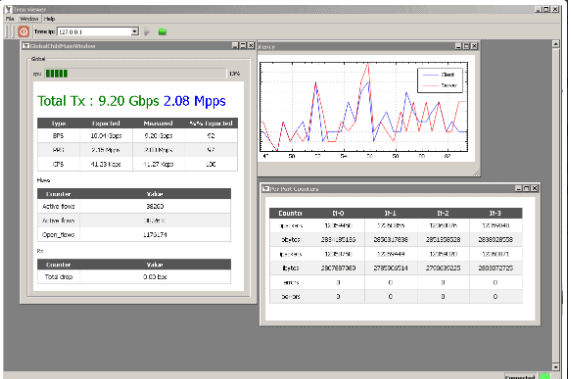Click the opackets row label
This screenshot has height=379, width=571.
pyautogui.click(x=291, y=226)
